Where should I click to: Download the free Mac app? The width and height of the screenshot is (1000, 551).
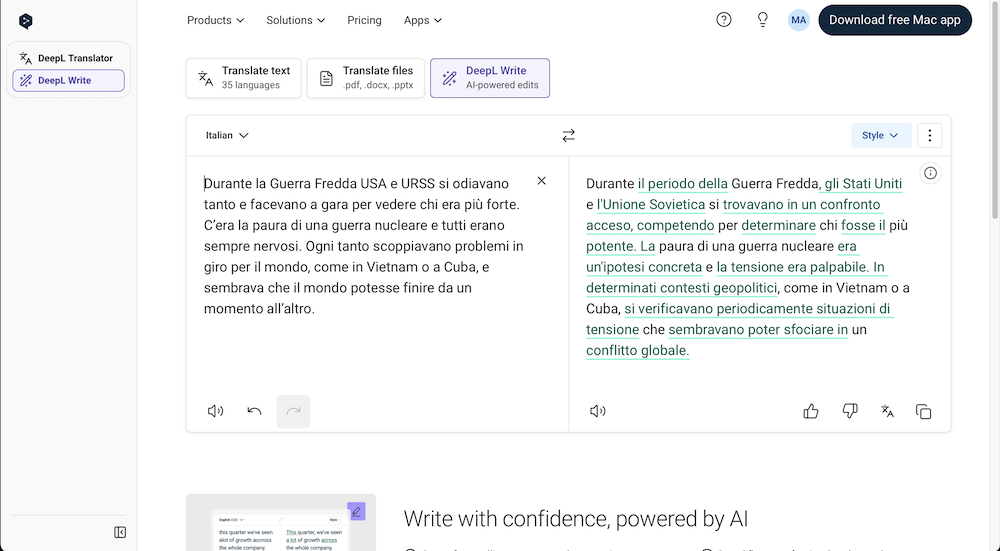pyautogui.click(x=895, y=20)
